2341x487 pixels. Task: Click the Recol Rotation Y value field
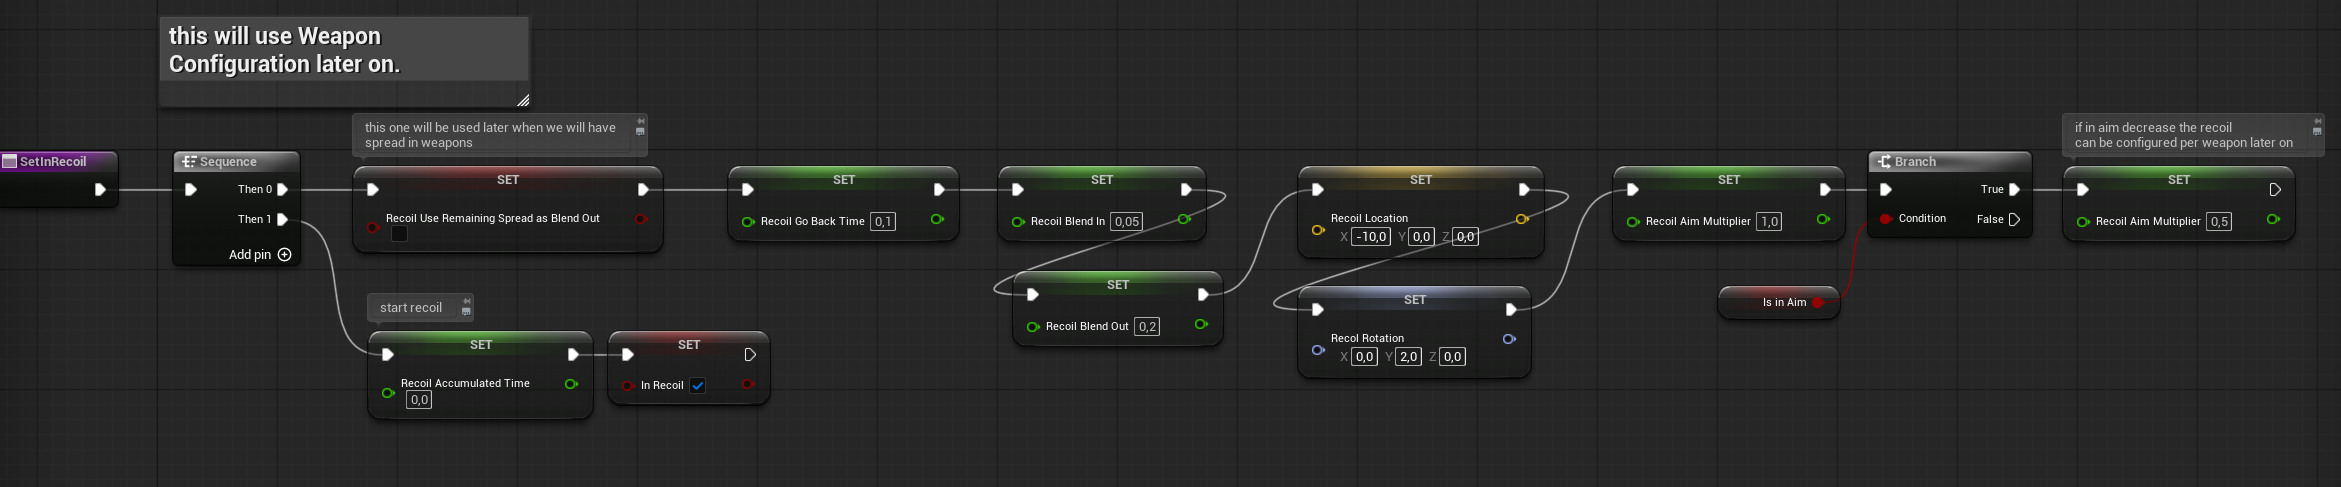coord(1408,357)
